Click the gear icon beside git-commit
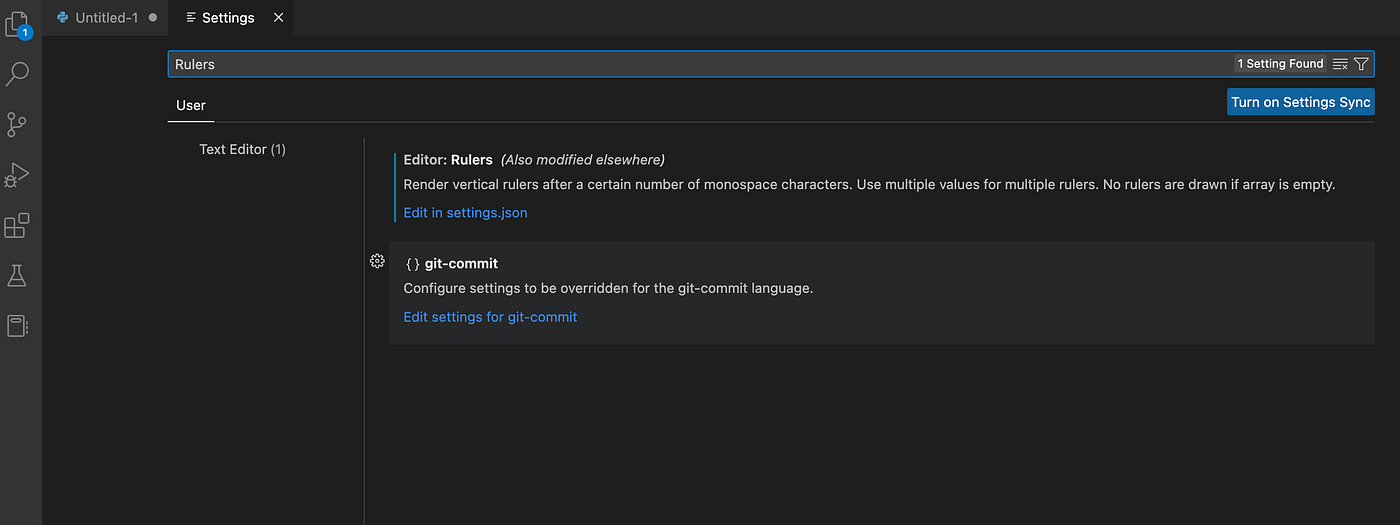The height and width of the screenshot is (525, 1400). click(377, 262)
